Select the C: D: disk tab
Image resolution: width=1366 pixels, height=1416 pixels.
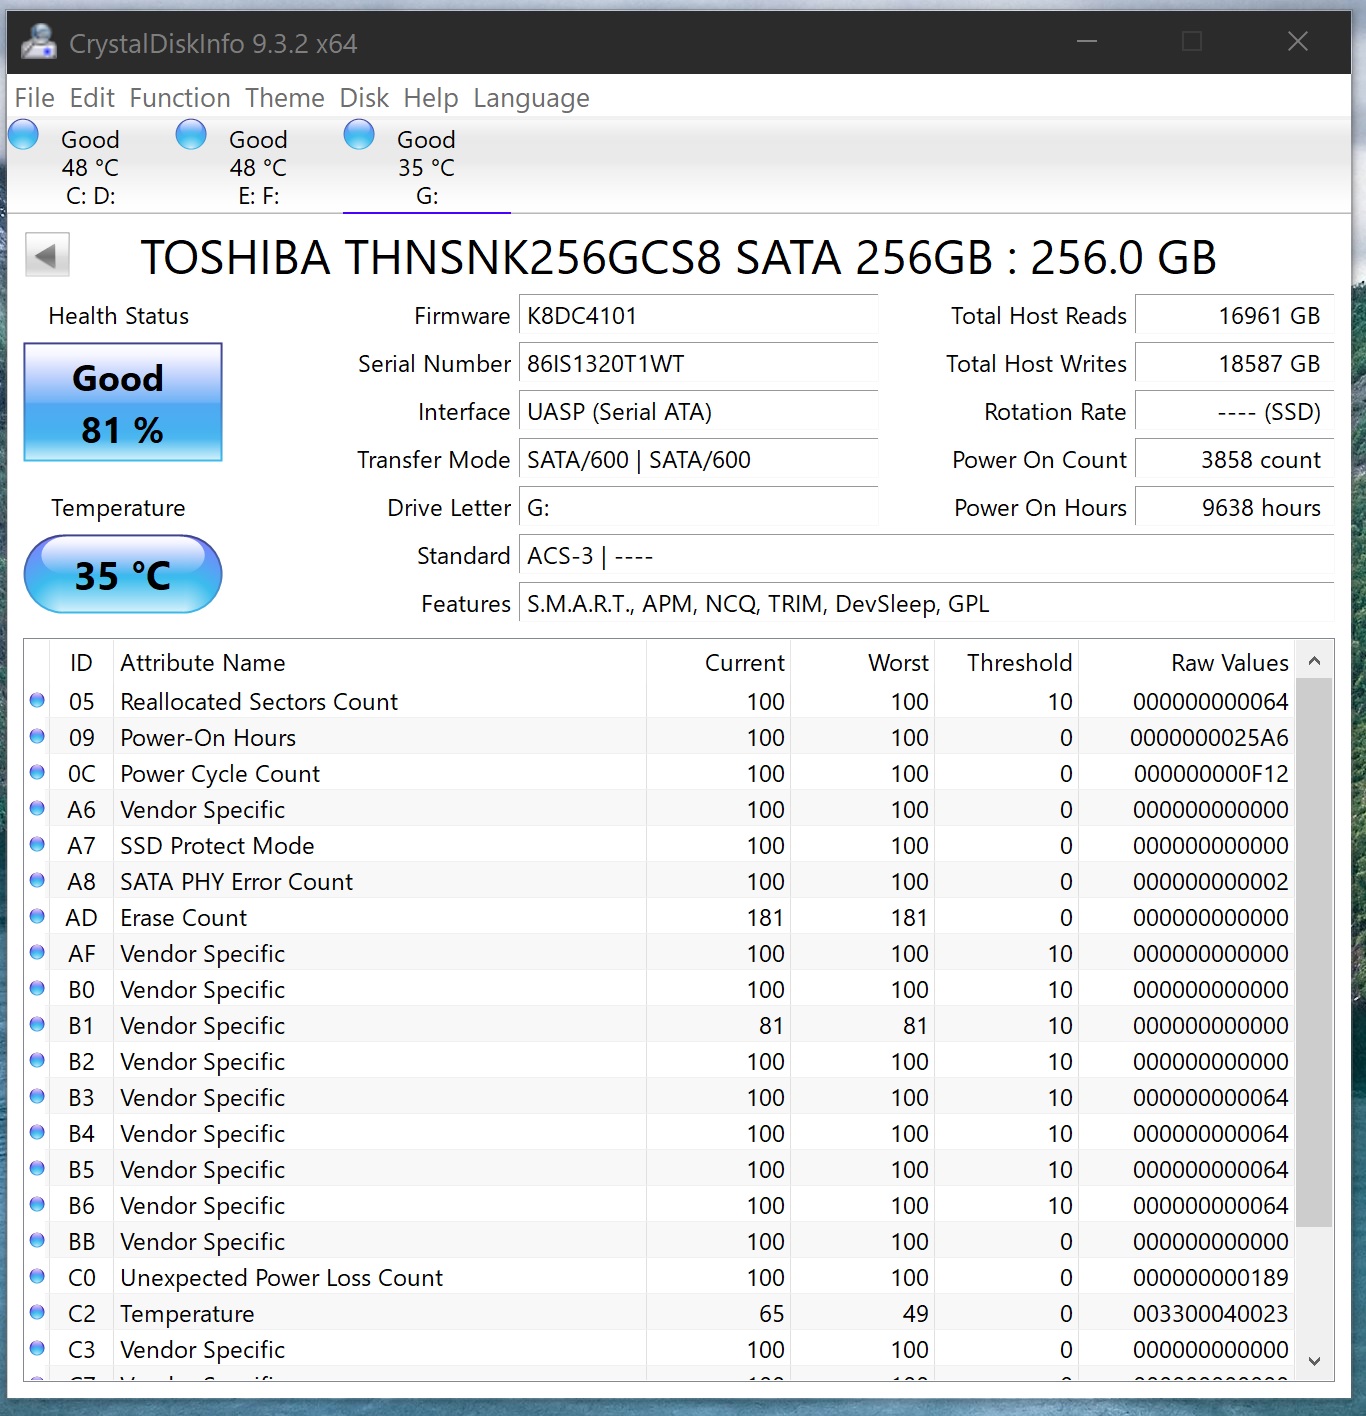click(91, 166)
